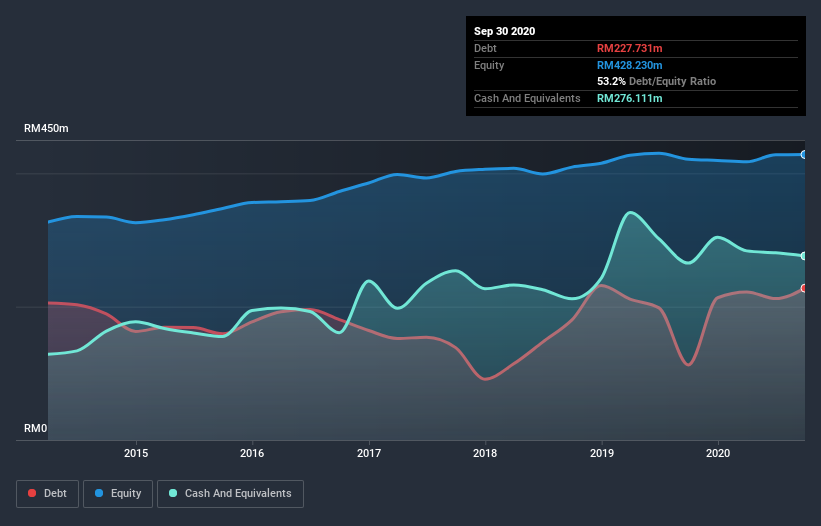Screen dimensions: 821x526
Task: Click the tooltip Equity row label
Action: tap(489, 65)
